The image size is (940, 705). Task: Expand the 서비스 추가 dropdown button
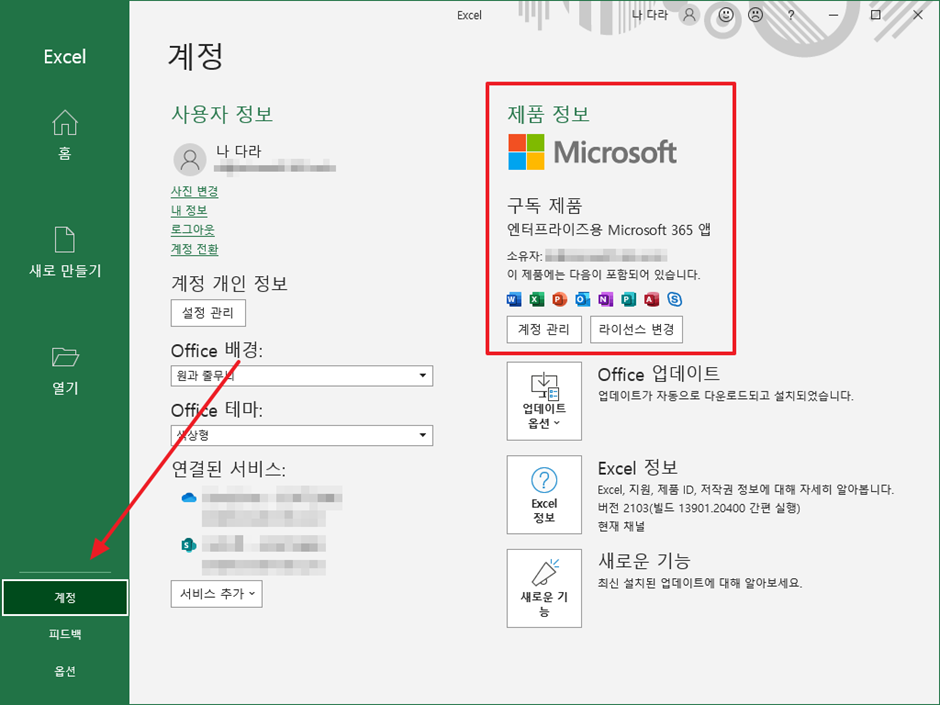click(216, 593)
